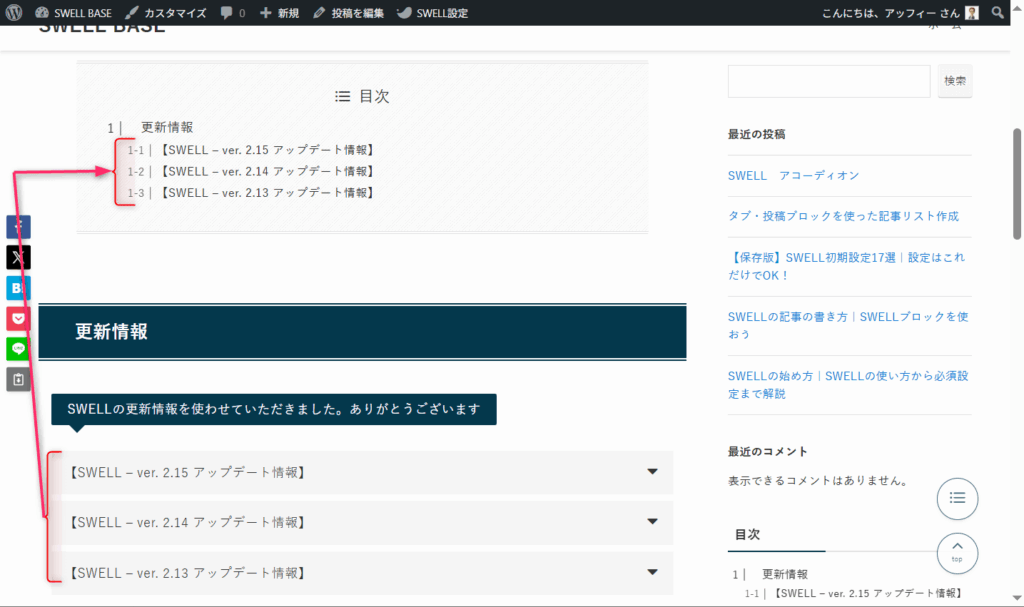Click the arrow on ver. 2.15 accordion
Screen dimensions: 1024x607
[x=652, y=472]
